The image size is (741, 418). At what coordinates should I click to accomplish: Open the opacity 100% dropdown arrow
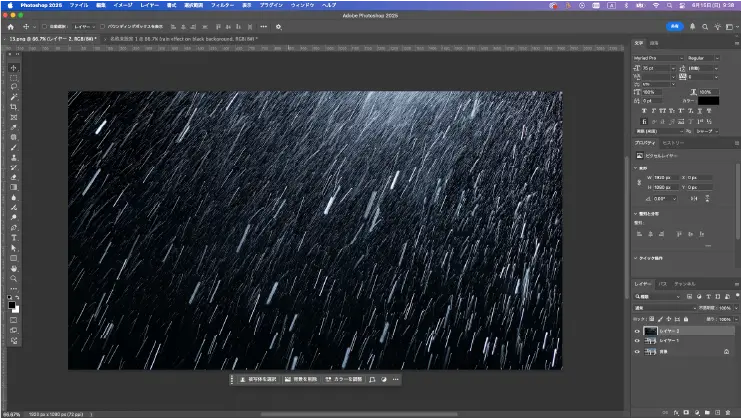pyautogui.click(x=736, y=308)
